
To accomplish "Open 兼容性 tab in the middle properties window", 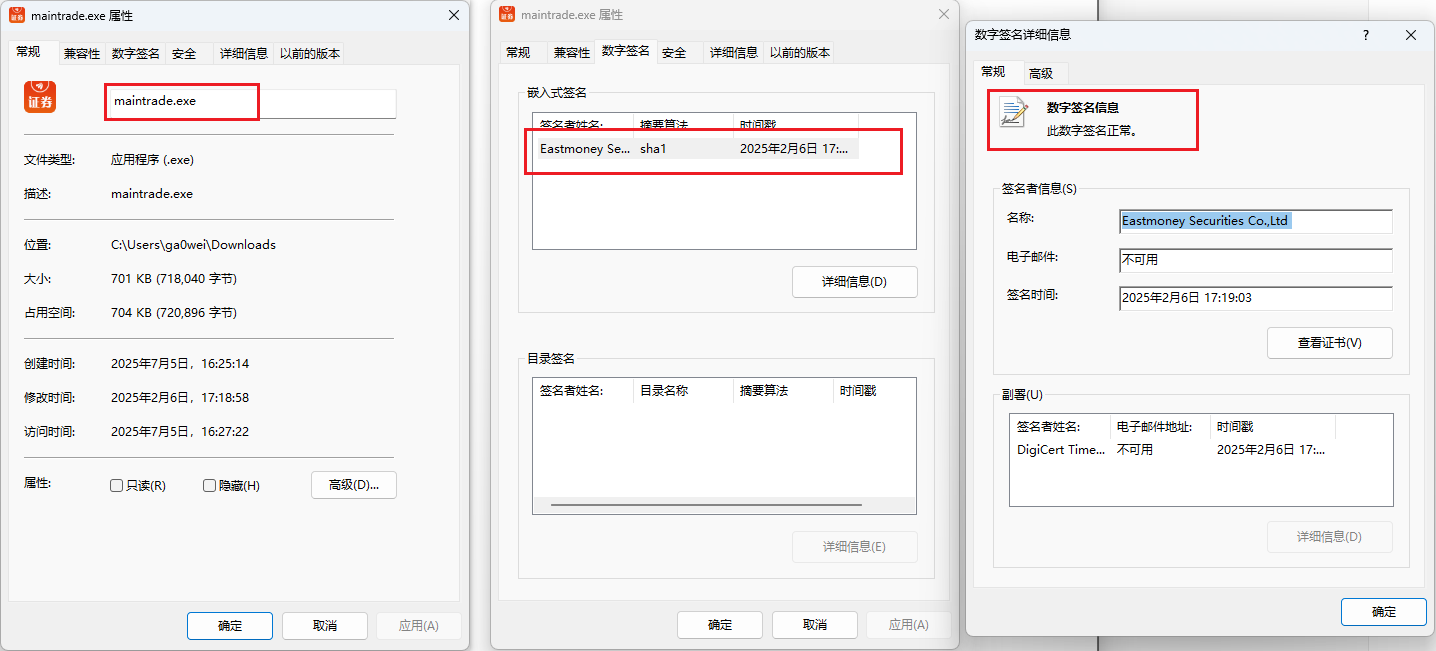I will pos(572,53).
